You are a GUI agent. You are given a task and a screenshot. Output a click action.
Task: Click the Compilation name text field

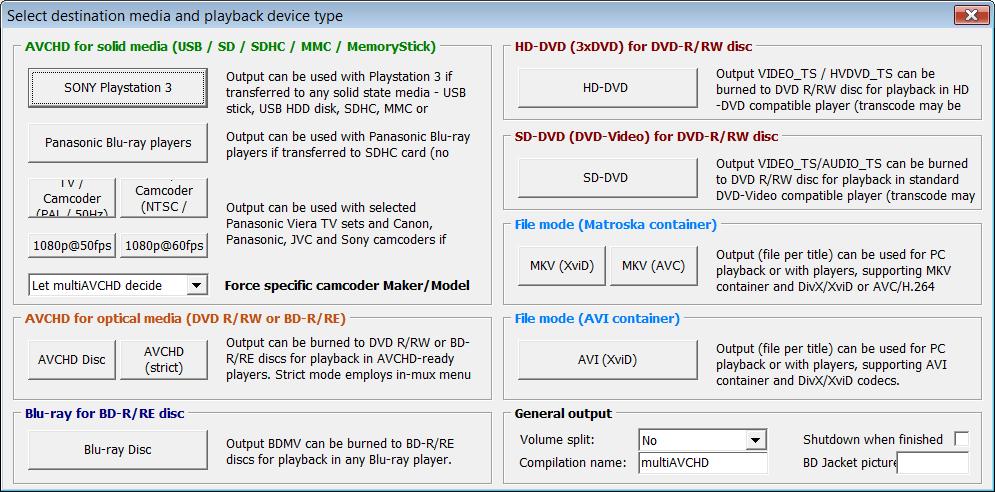pos(702,463)
